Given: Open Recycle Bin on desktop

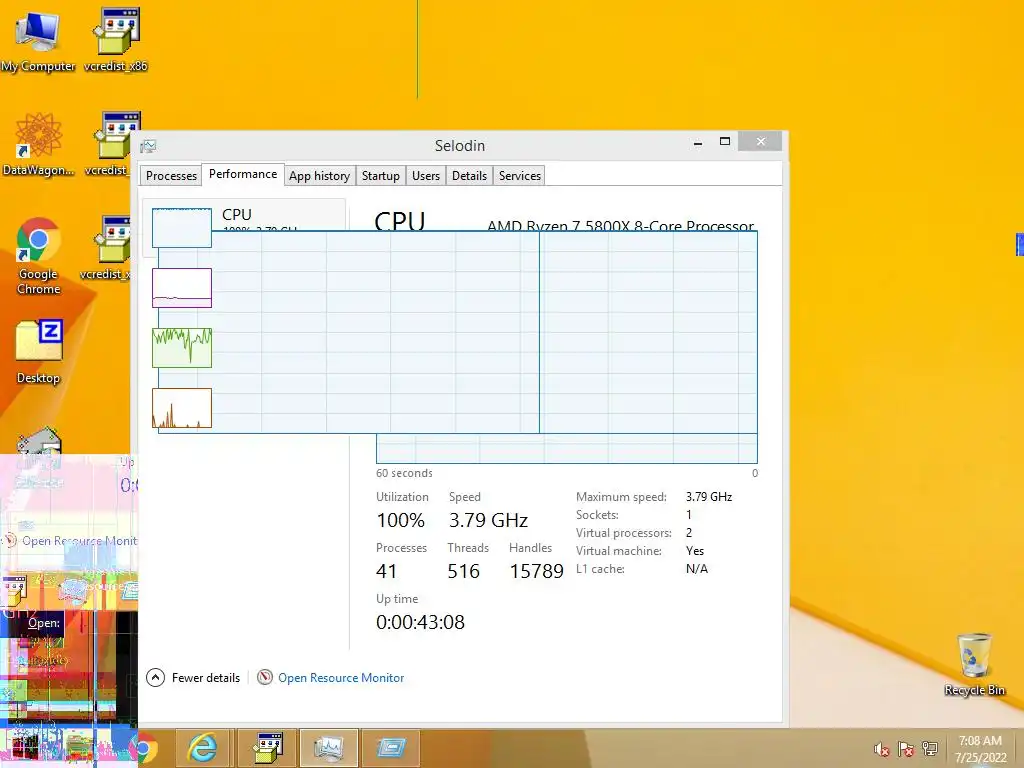Looking at the screenshot, I should [x=974, y=665].
